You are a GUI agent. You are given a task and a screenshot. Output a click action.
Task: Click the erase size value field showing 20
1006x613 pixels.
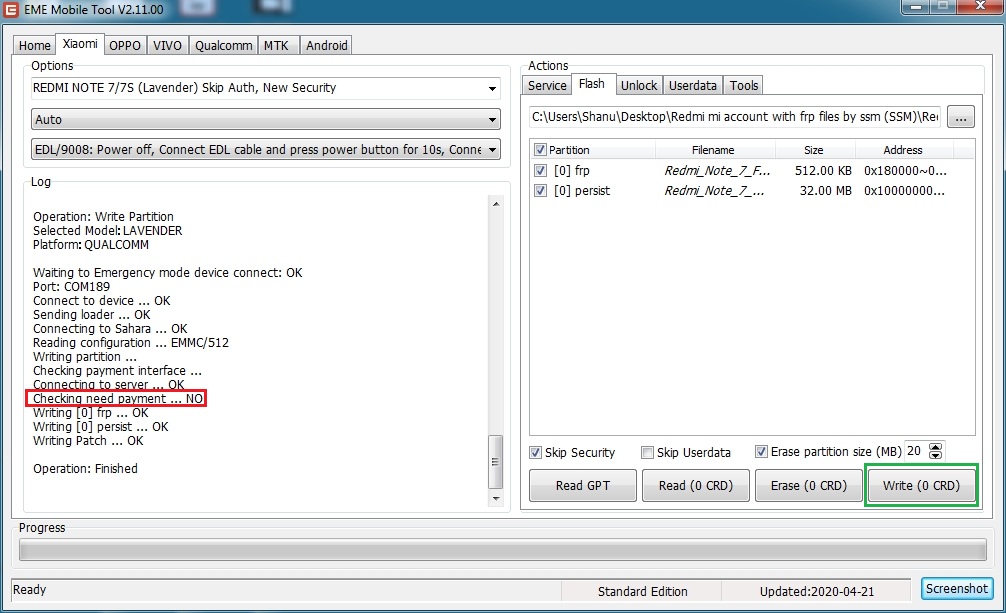(916, 451)
